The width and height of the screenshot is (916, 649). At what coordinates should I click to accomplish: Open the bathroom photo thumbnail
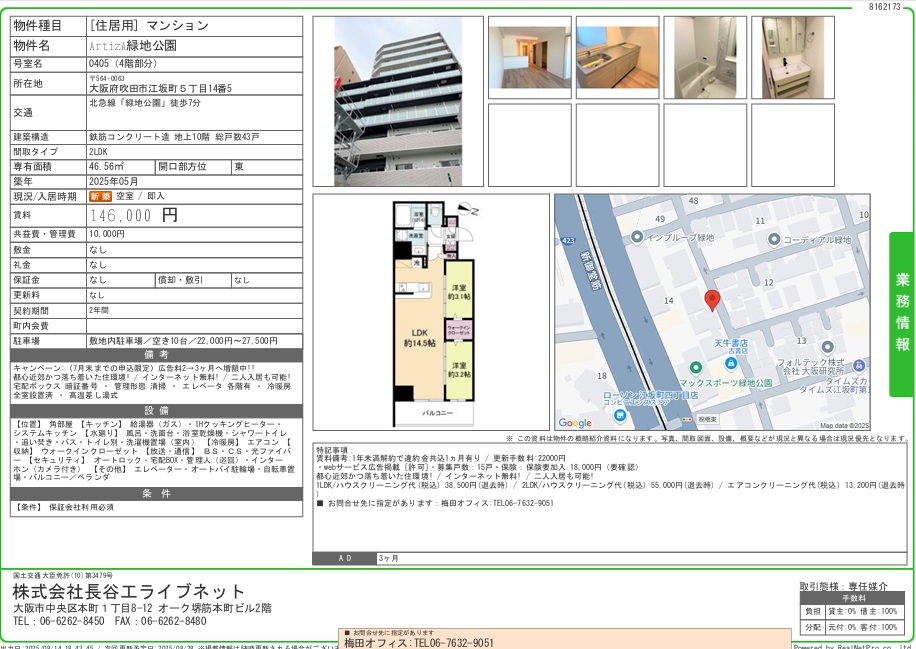705,57
